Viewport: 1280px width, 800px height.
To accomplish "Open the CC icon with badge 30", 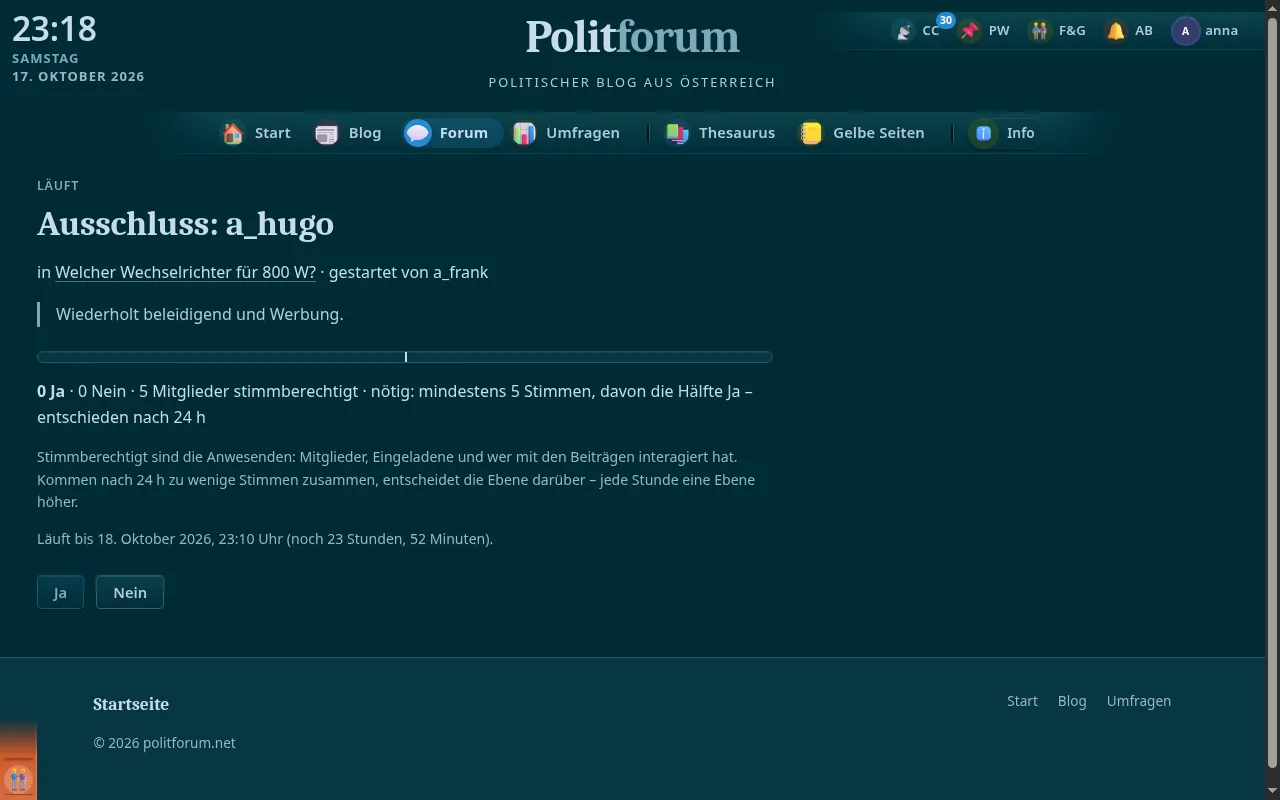I will (904, 31).
